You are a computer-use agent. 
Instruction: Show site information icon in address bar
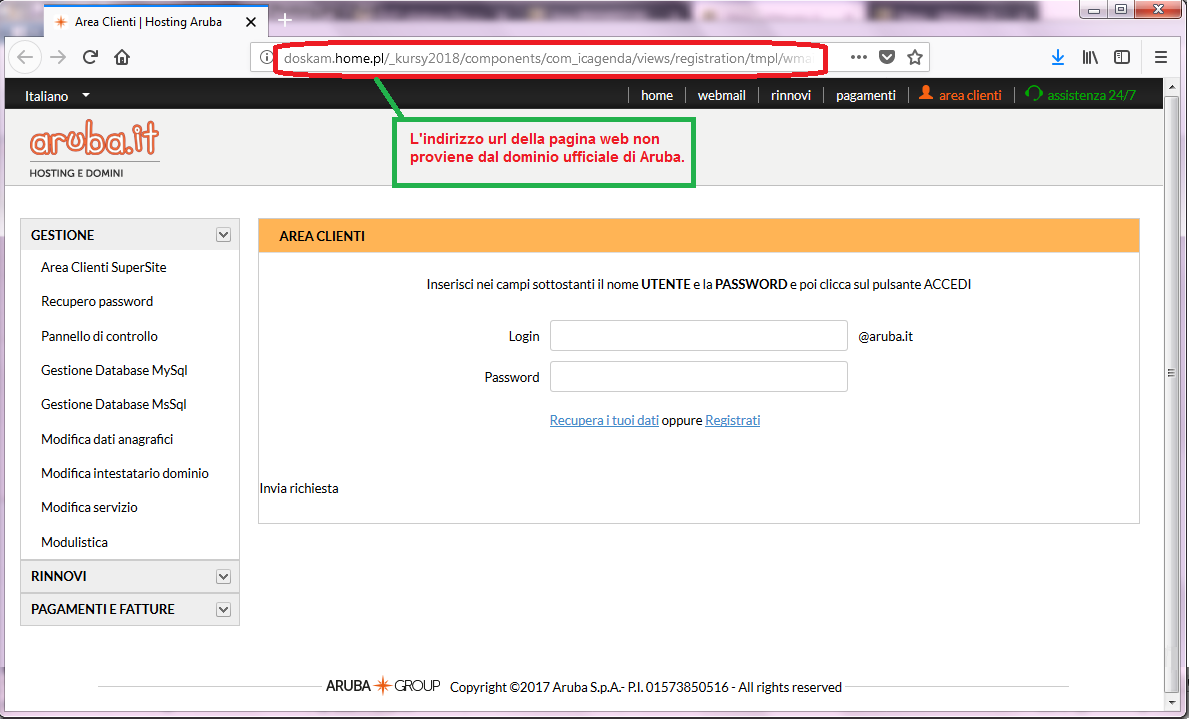(265, 58)
